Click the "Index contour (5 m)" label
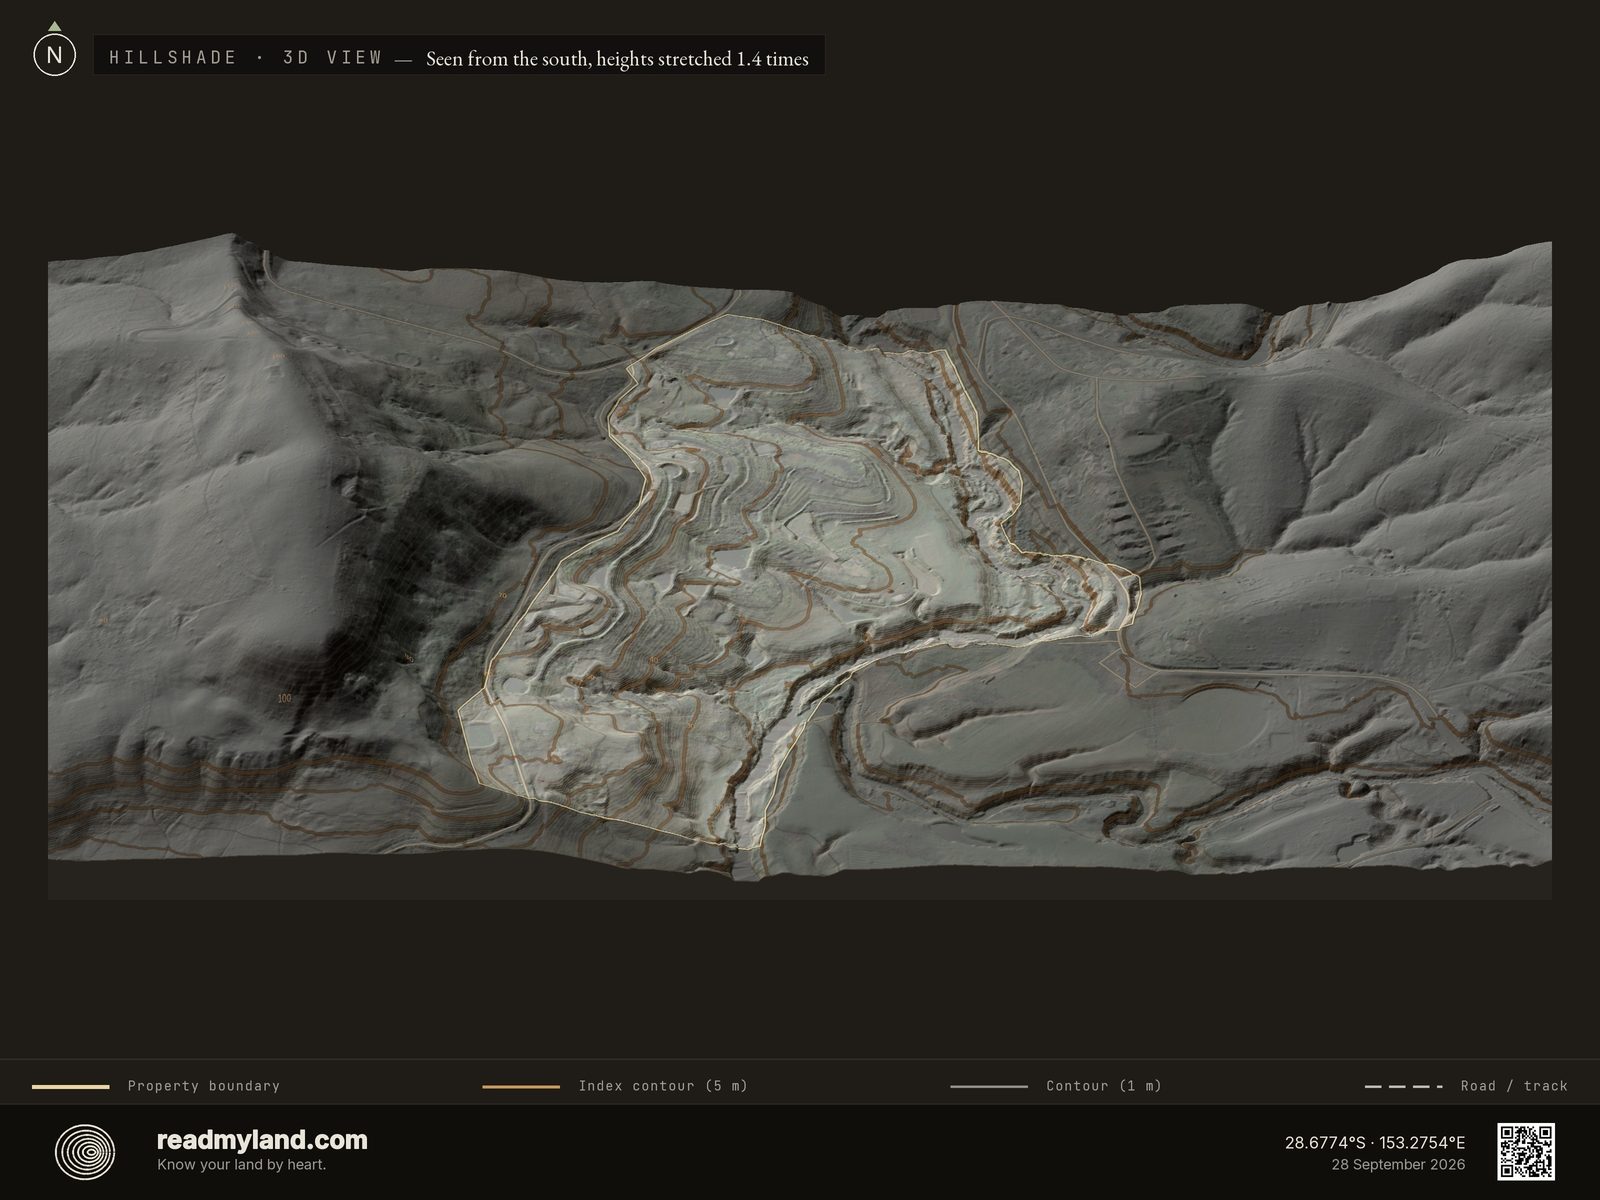 tap(663, 1086)
